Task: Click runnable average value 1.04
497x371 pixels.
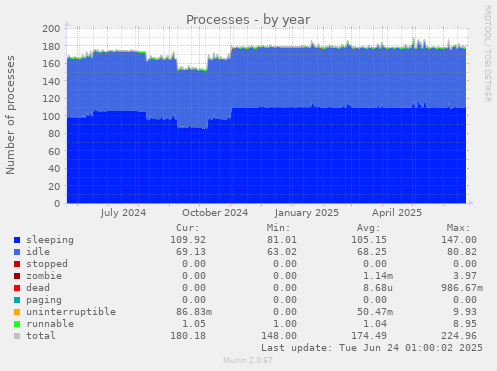Action: 375,324
